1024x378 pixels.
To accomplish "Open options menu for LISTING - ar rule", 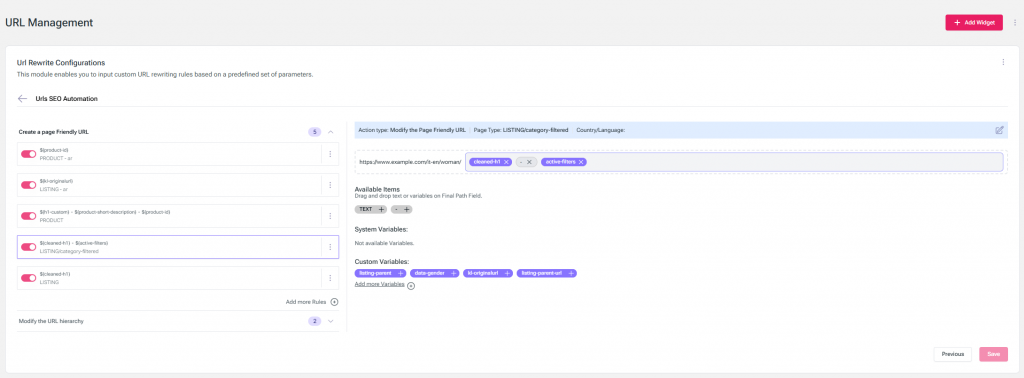I will (330, 185).
